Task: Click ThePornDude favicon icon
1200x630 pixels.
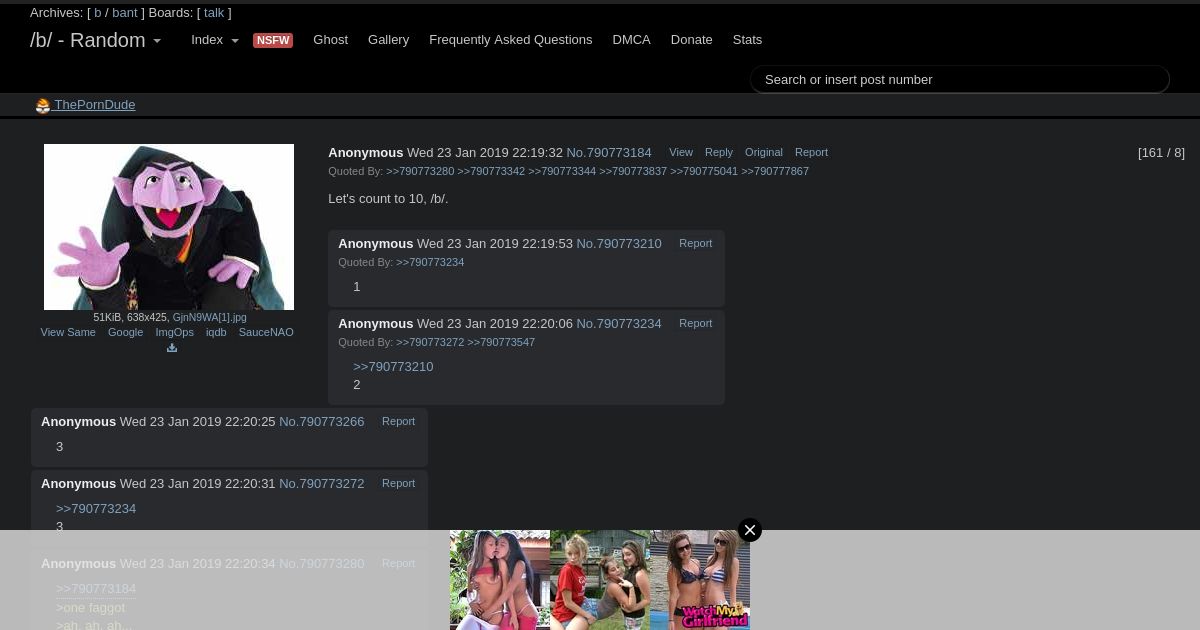Action: [43, 106]
